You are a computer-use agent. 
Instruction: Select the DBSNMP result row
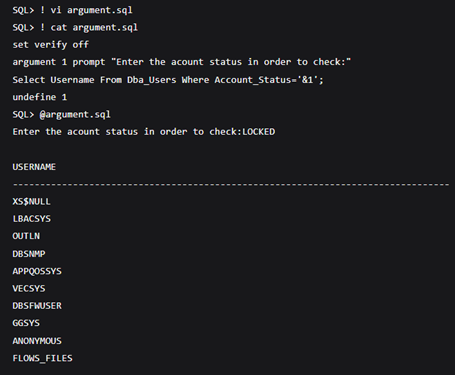pyautogui.click(x=29, y=254)
